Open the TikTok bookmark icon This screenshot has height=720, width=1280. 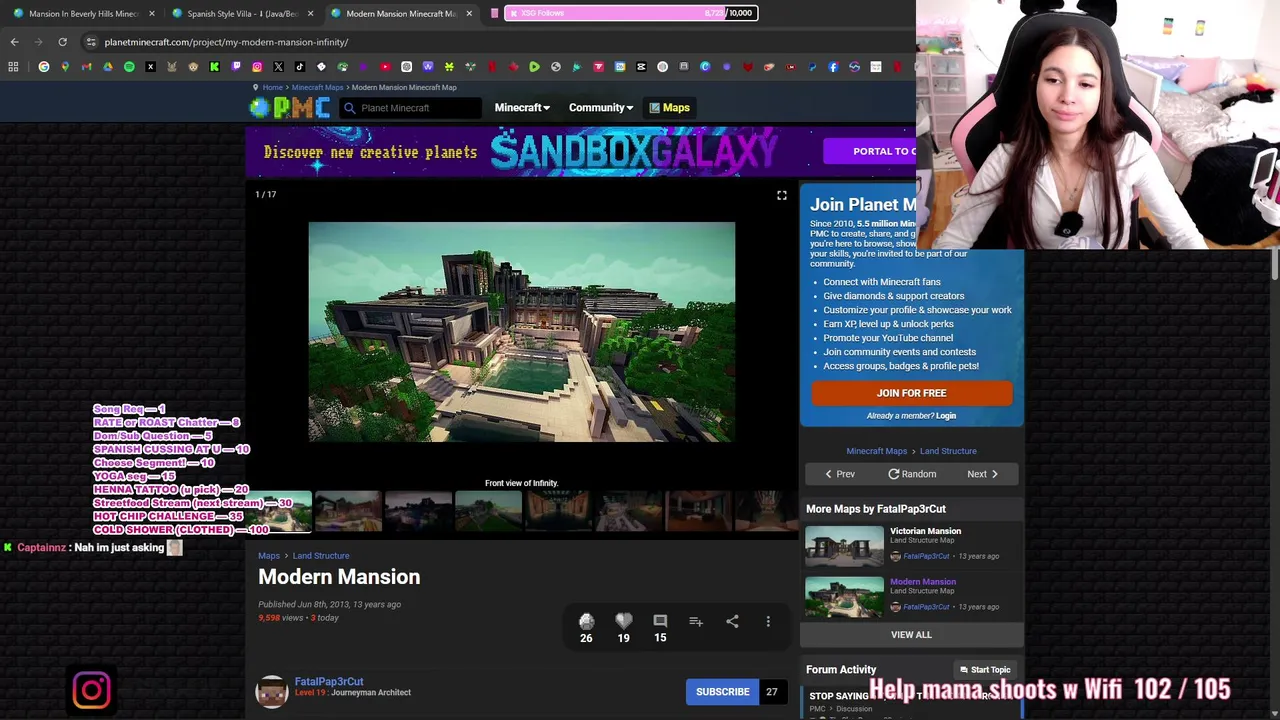coord(300,67)
